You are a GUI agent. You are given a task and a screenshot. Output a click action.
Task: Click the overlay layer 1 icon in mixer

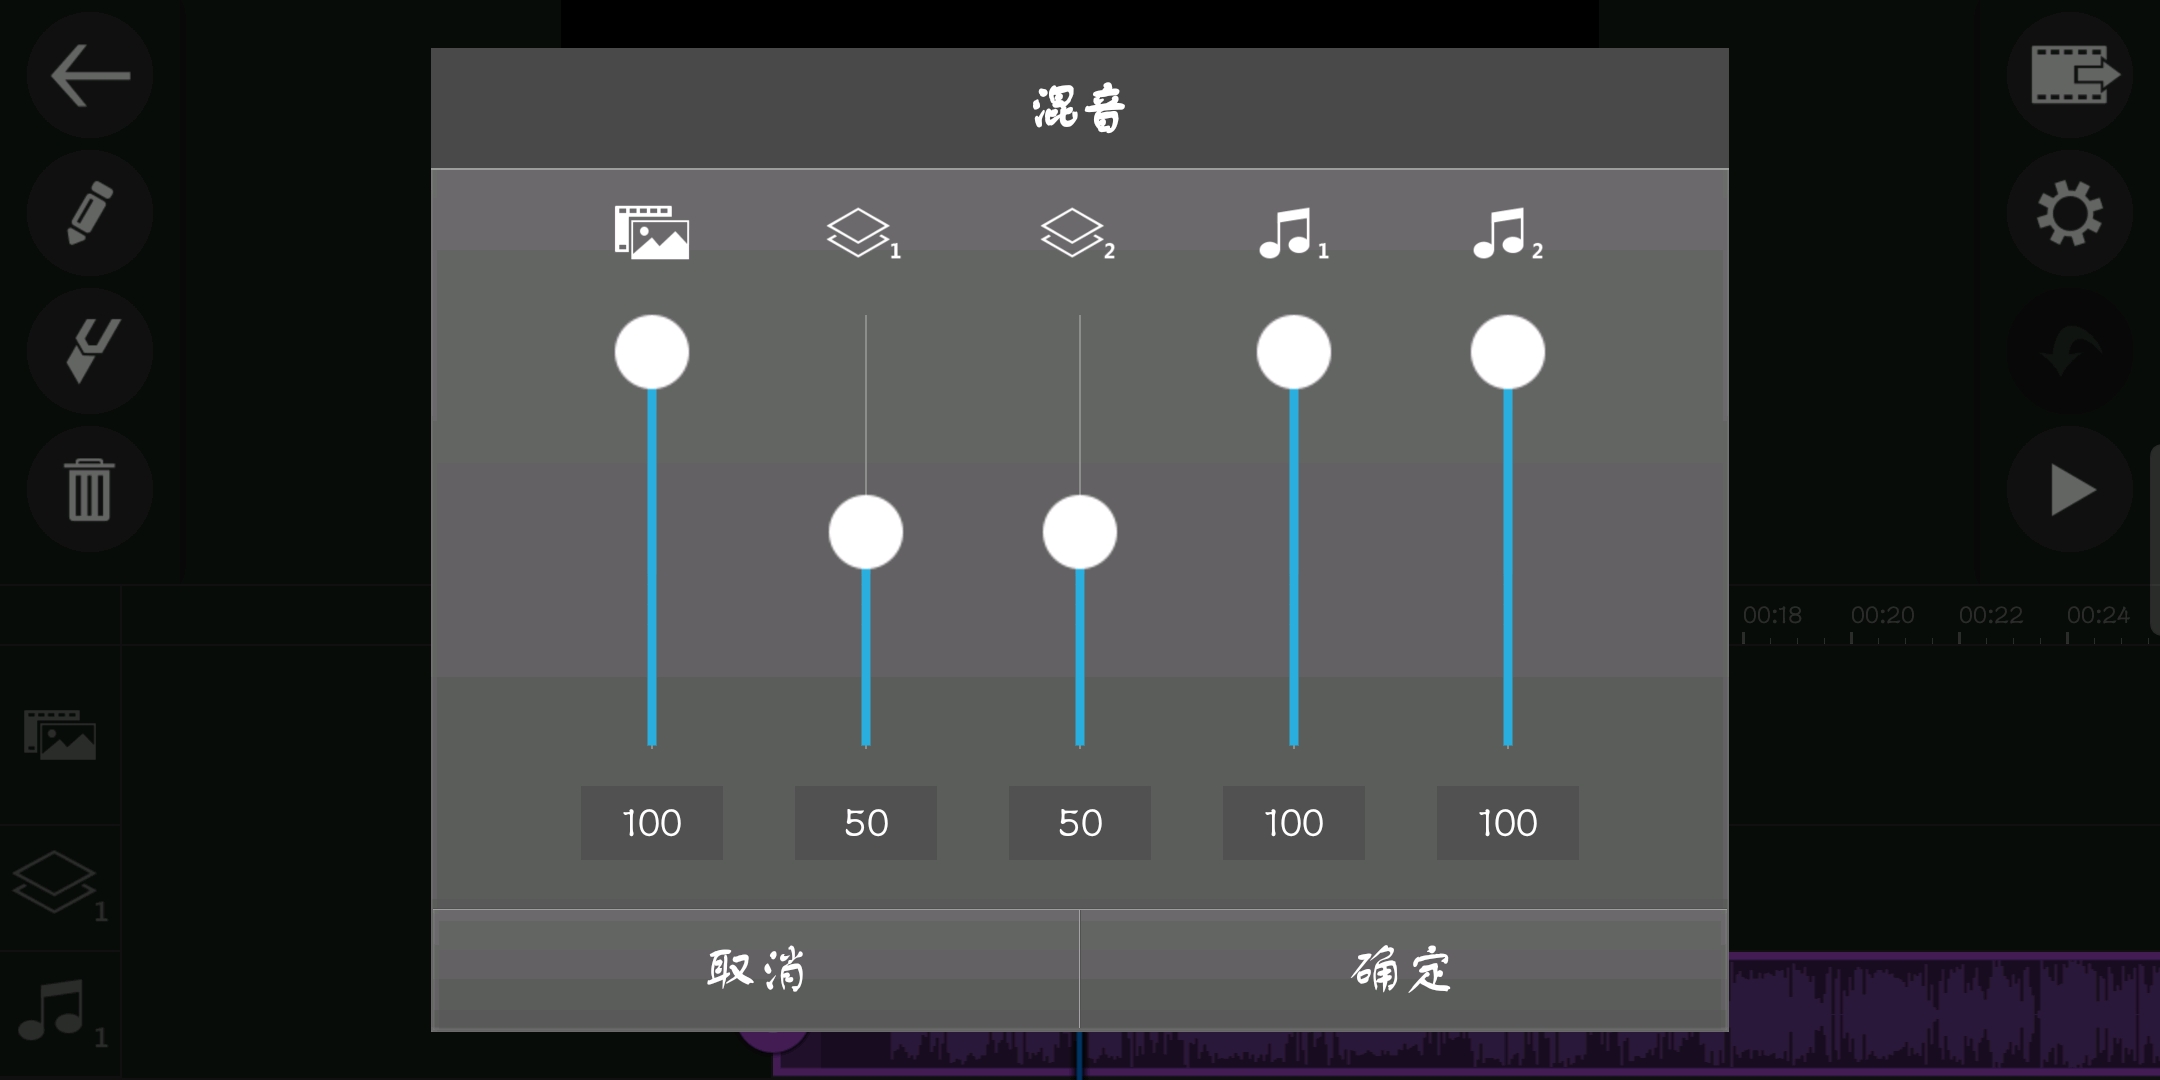point(864,234)
